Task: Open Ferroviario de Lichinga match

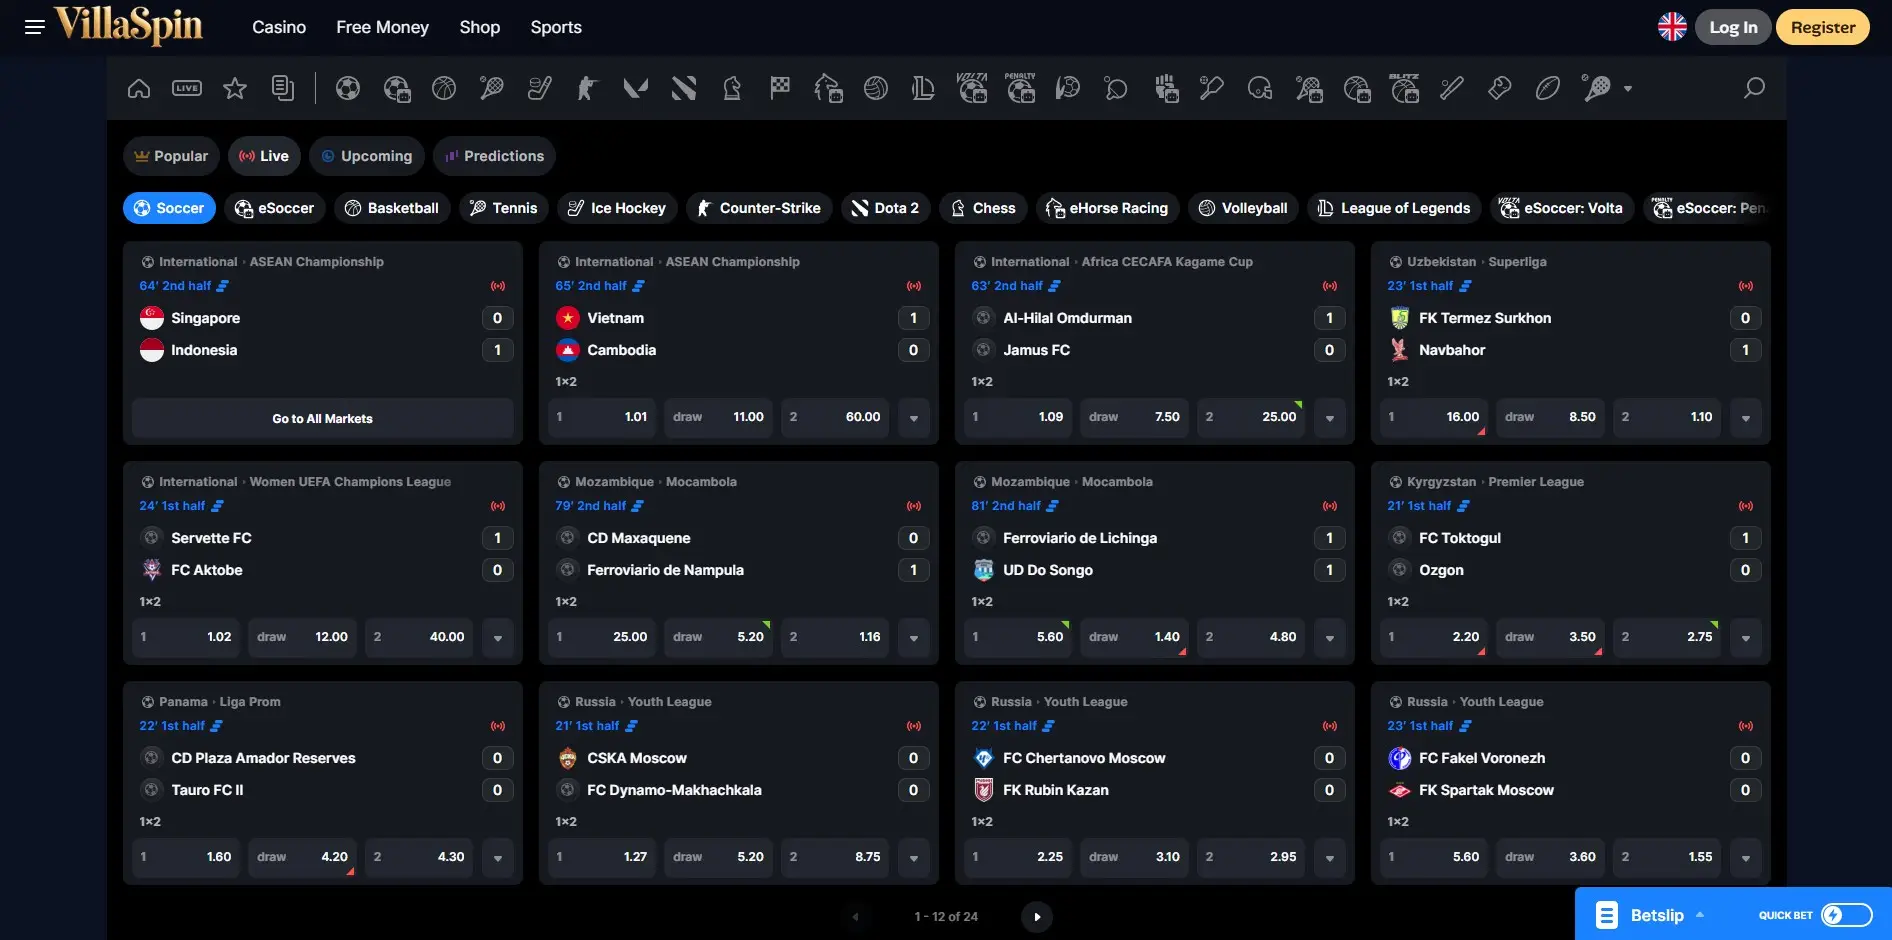Action: click(1079, 538)
